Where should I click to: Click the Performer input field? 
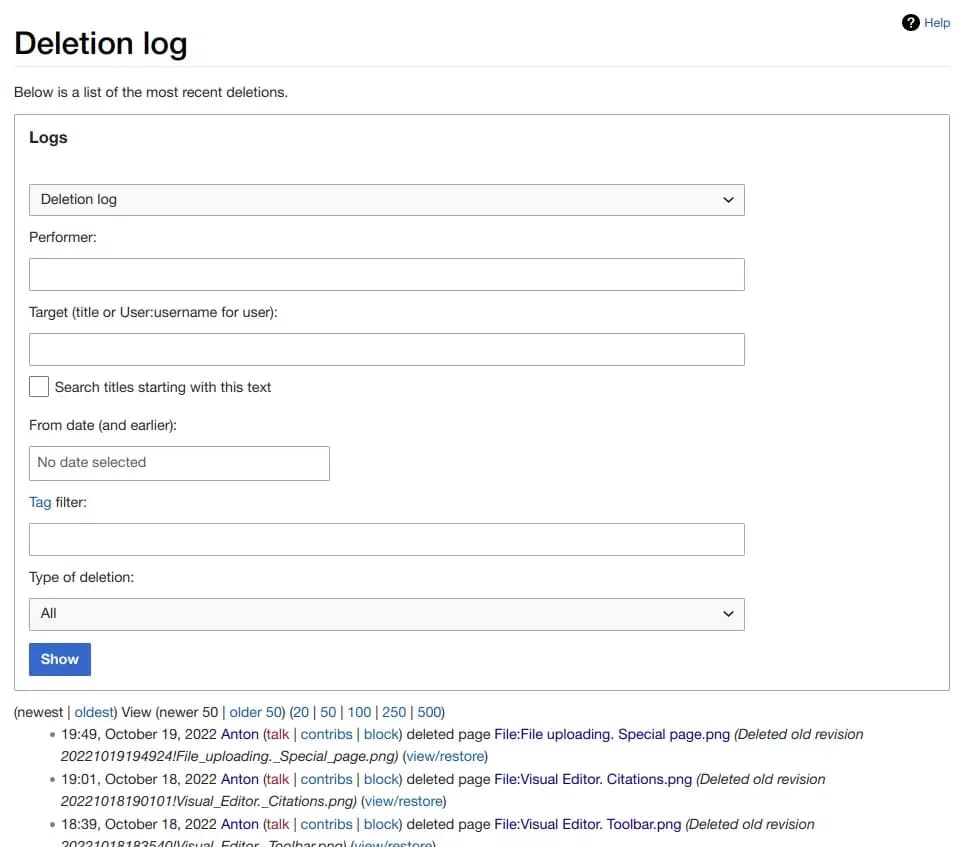(387, 274)
